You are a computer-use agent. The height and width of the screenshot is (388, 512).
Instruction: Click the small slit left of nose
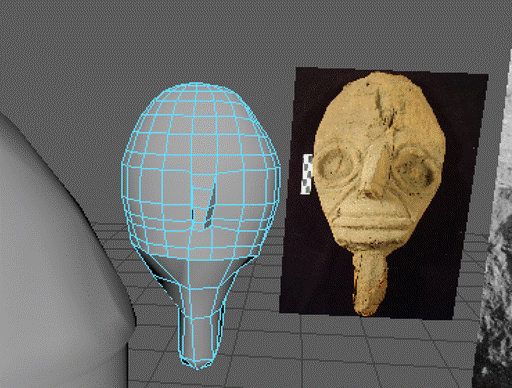click(194, 213)
